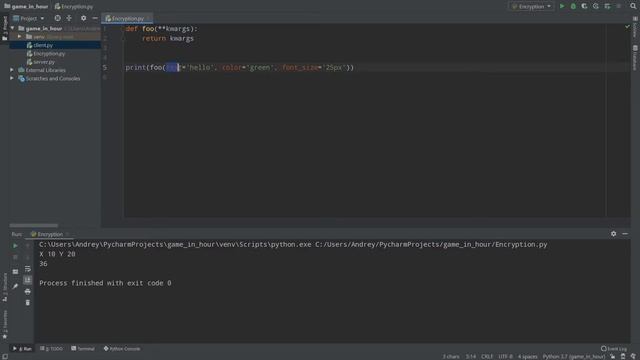Screen dimensions: 640x360
Task: Select Scratches and Consoles tree item
Action: click(x=53, y=78)
